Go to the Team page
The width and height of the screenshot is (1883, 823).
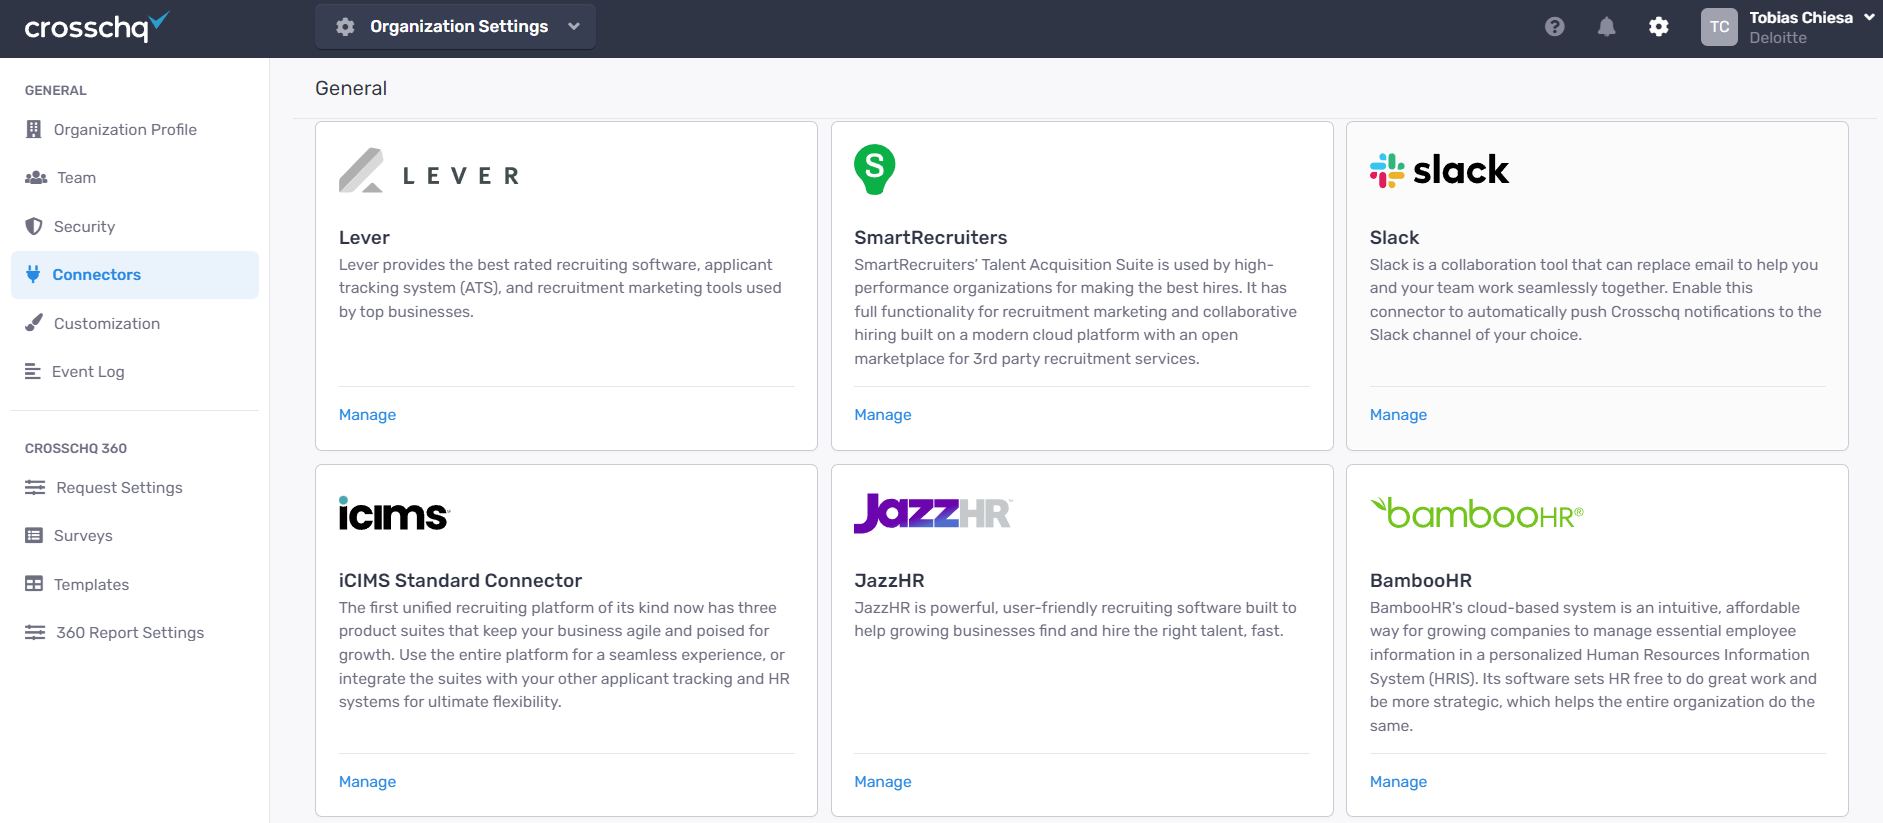(x=135, y=177)
